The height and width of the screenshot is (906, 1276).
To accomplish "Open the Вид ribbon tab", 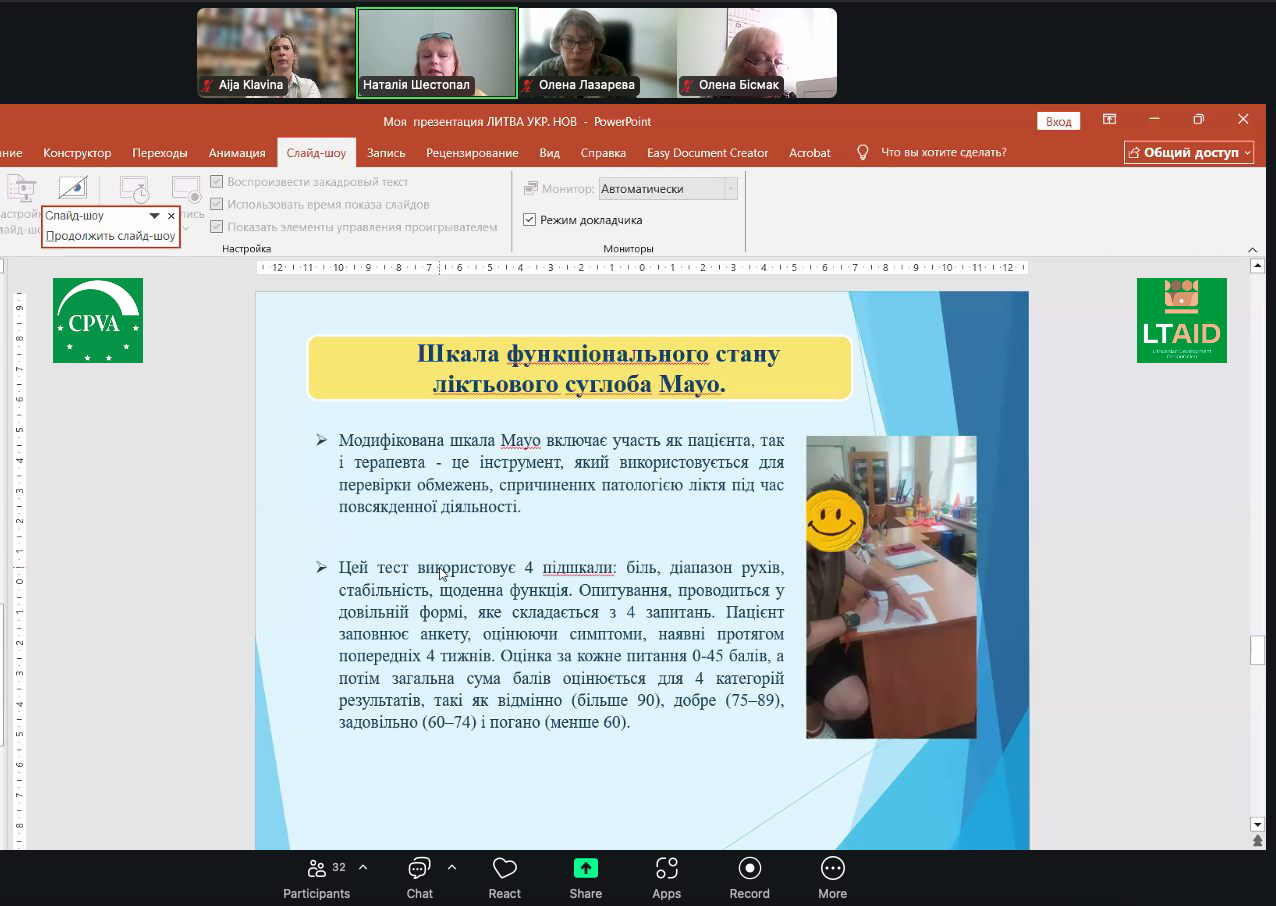I will [550, 153].
